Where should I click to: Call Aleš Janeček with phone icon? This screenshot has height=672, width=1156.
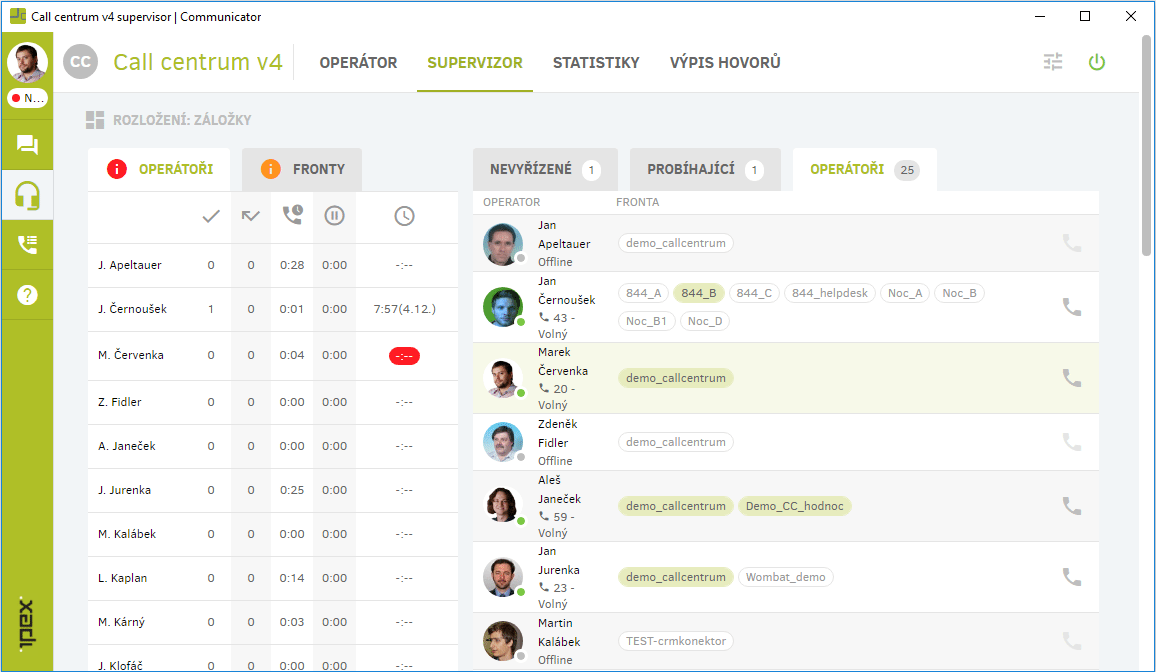click(x=1072, y=505)
